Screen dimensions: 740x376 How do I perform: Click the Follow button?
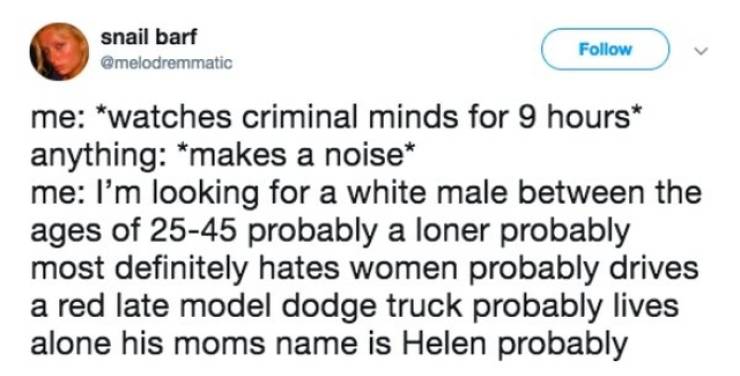(605, 49)
